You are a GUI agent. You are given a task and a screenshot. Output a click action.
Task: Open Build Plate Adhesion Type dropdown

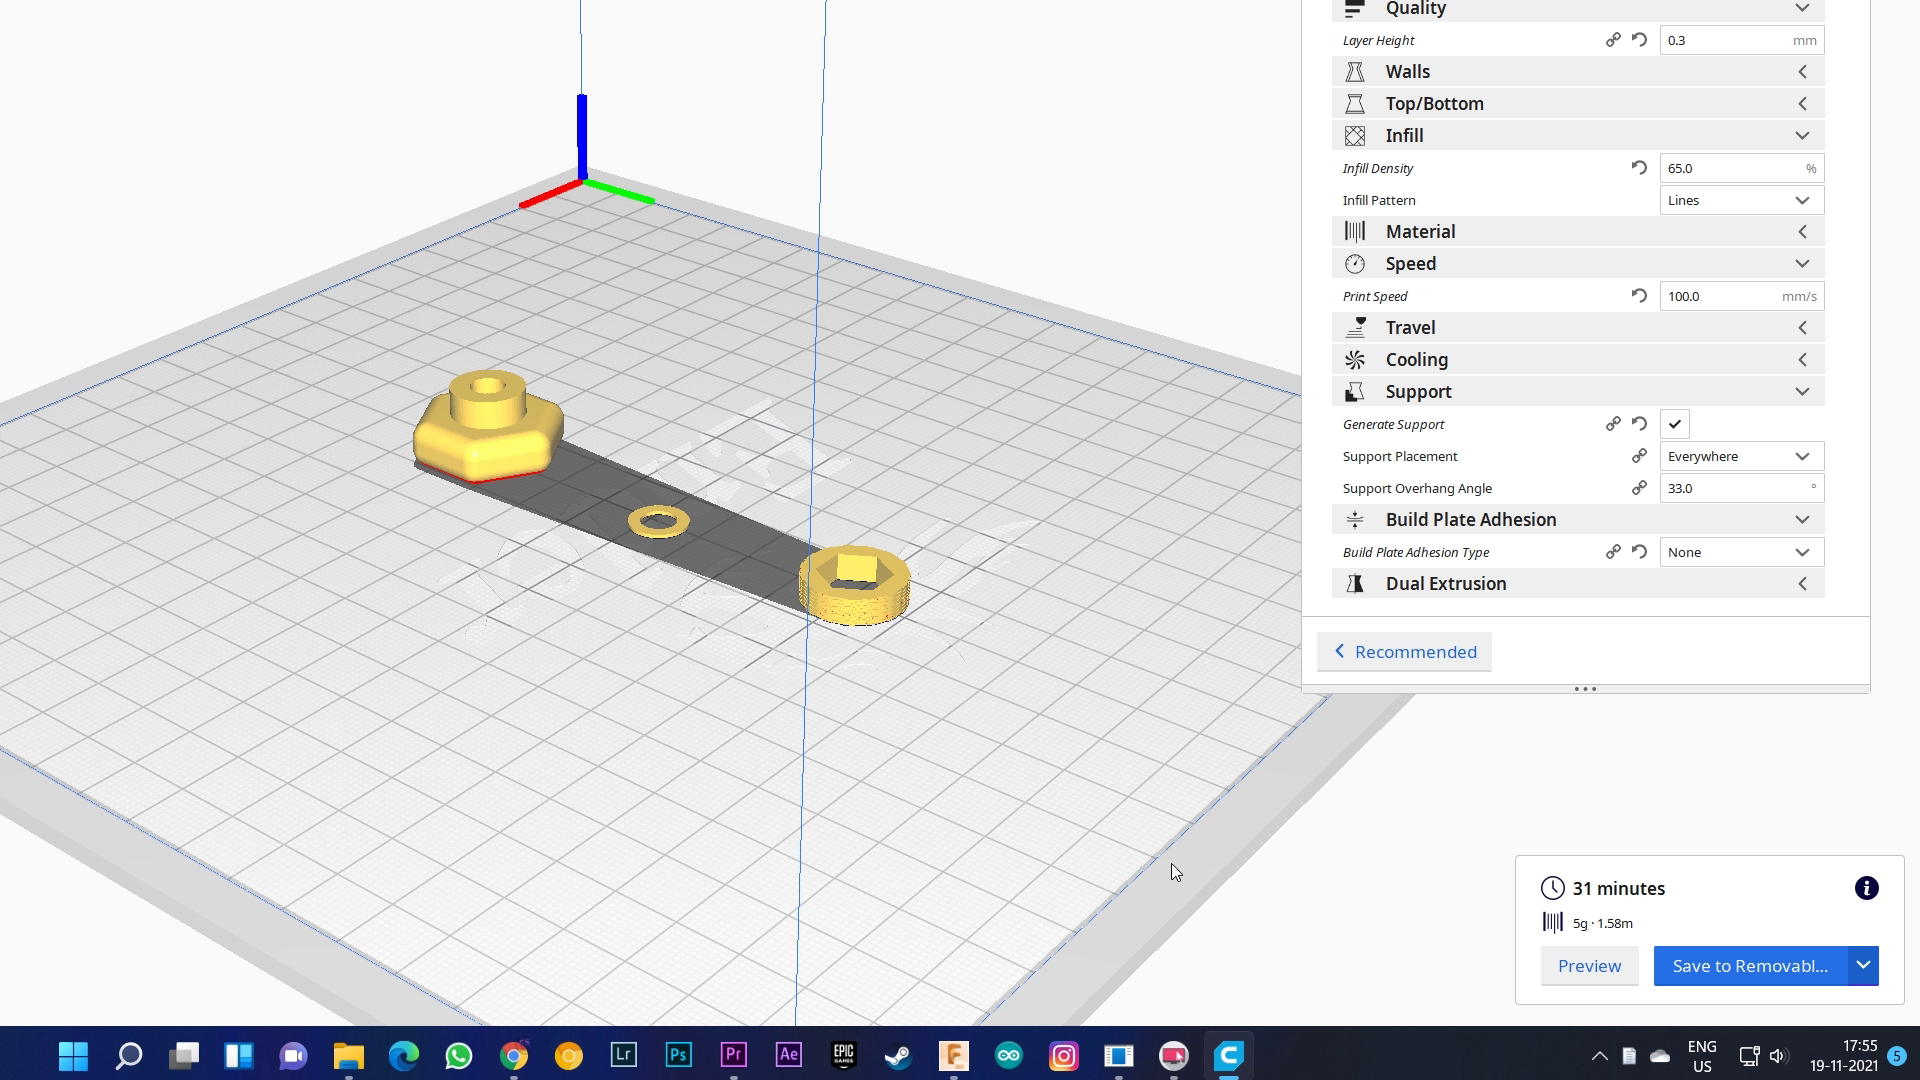click(x=1741, y=552)
